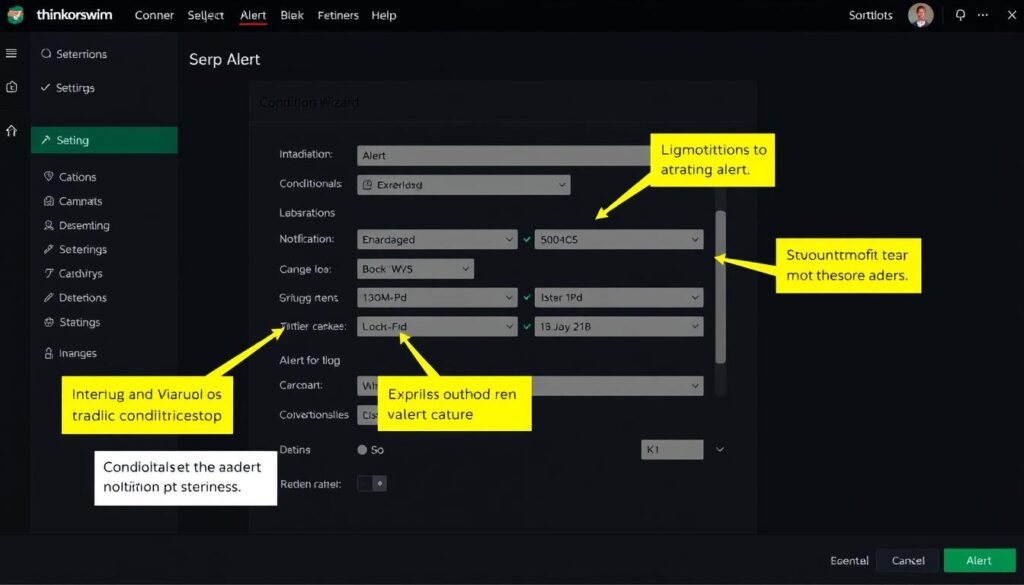Open the Ister 1Pd dropdown
Screen dimensions: 1024x585
coord(619,298)
